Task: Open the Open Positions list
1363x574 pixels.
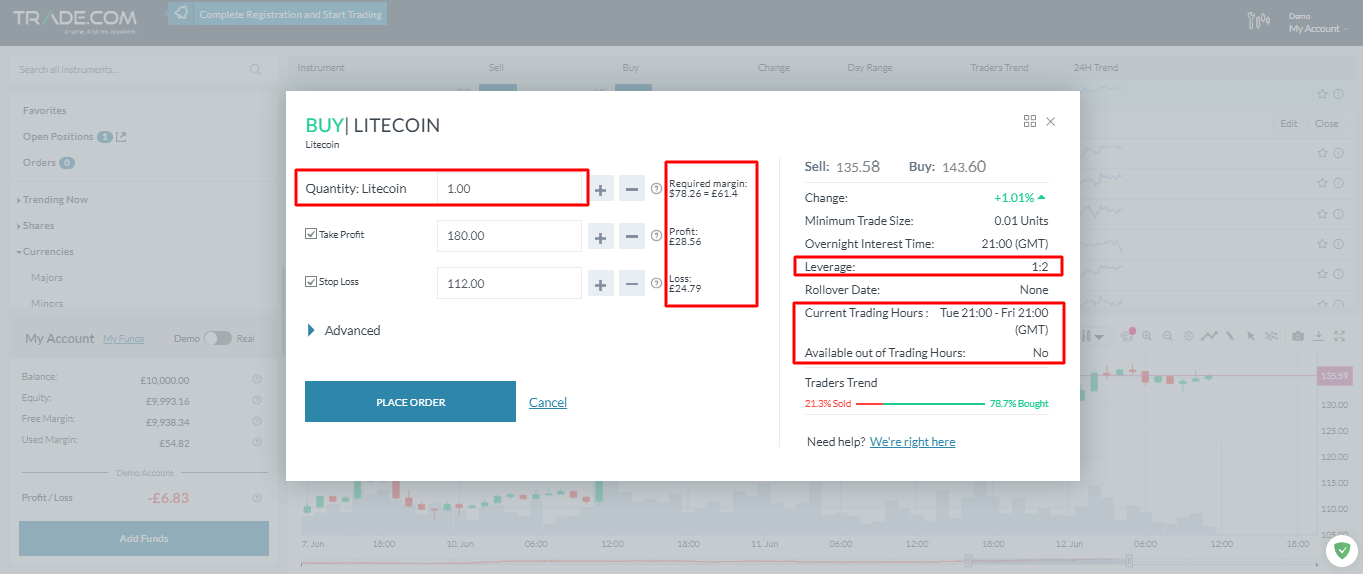Action: [x=58, y=137]
